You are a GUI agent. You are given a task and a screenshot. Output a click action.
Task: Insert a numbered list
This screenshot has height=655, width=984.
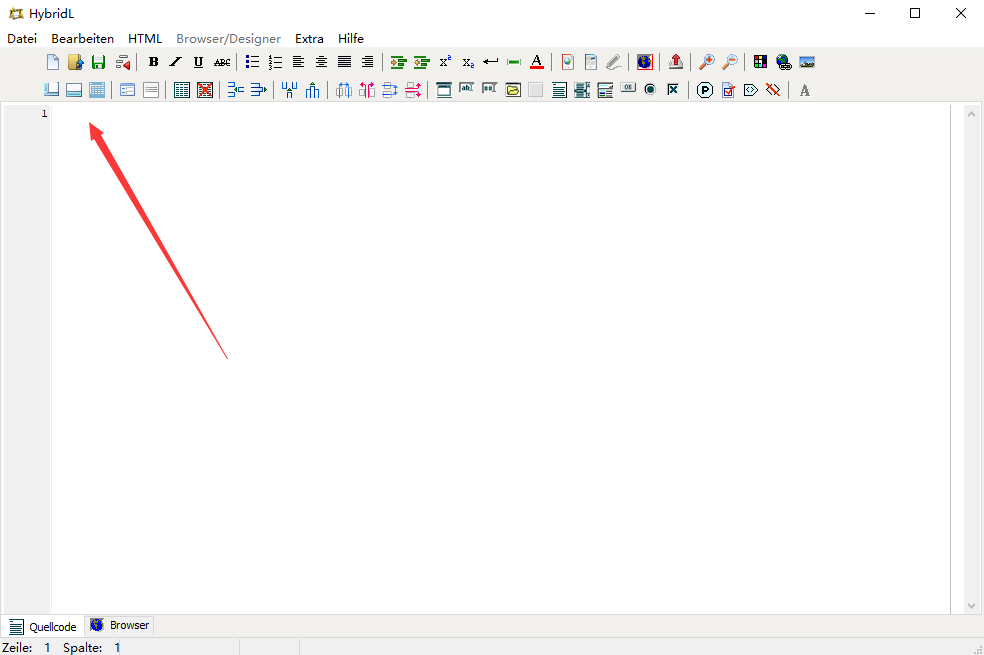[275, 62]
